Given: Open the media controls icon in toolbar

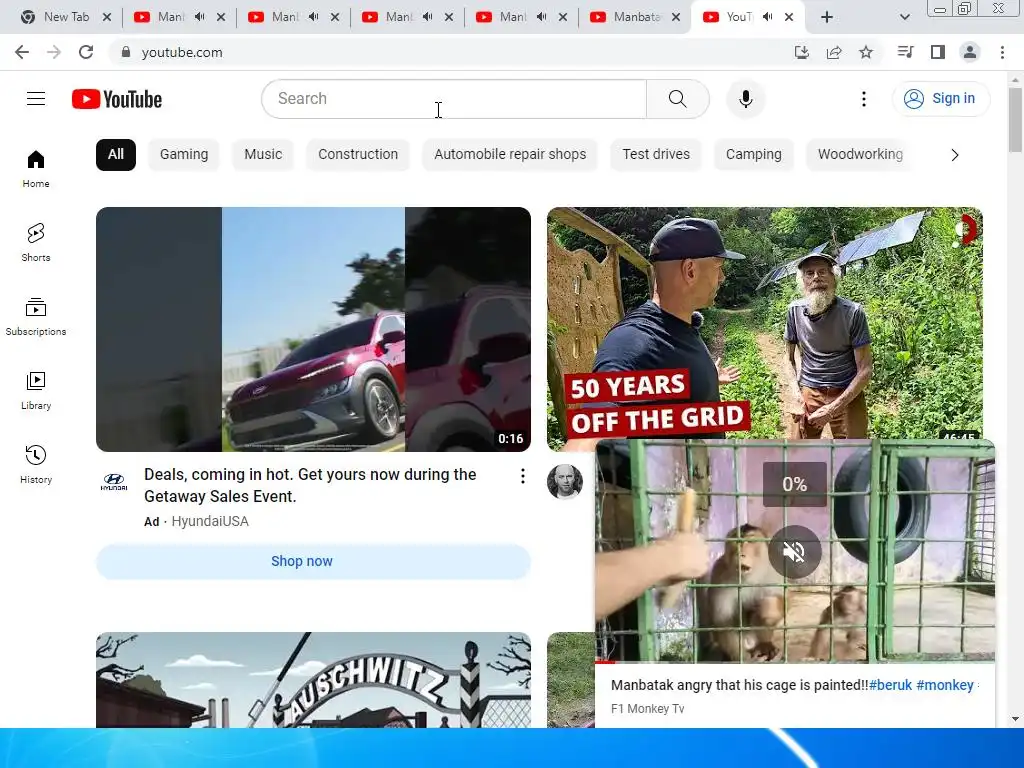Looking at the screenshot, I should tap(905, 52).
